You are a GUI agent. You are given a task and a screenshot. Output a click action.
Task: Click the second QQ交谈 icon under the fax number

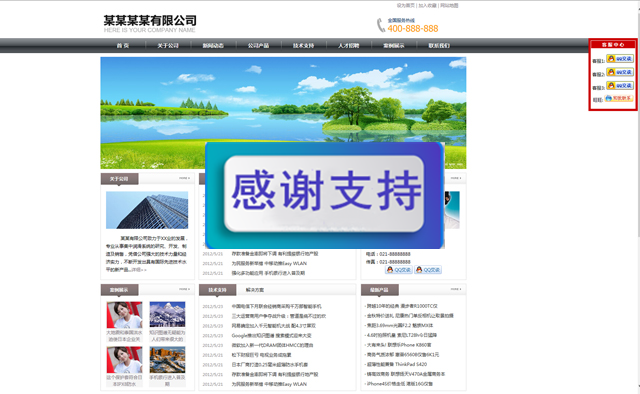point(428,270)
